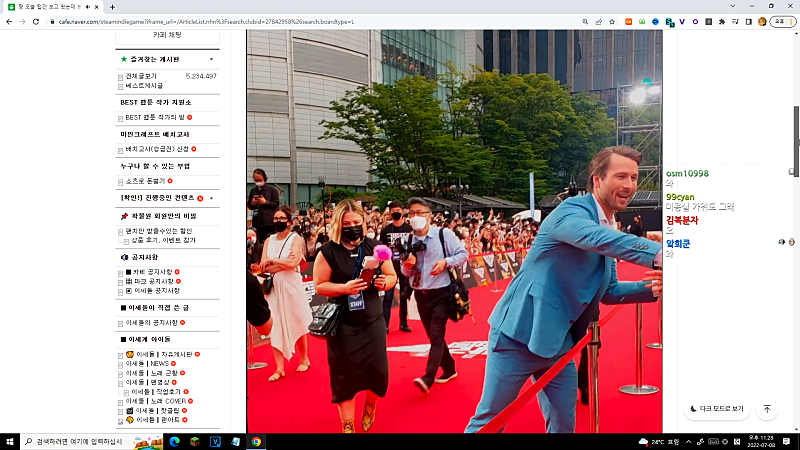Open a new browser tab

coord(112,7)
